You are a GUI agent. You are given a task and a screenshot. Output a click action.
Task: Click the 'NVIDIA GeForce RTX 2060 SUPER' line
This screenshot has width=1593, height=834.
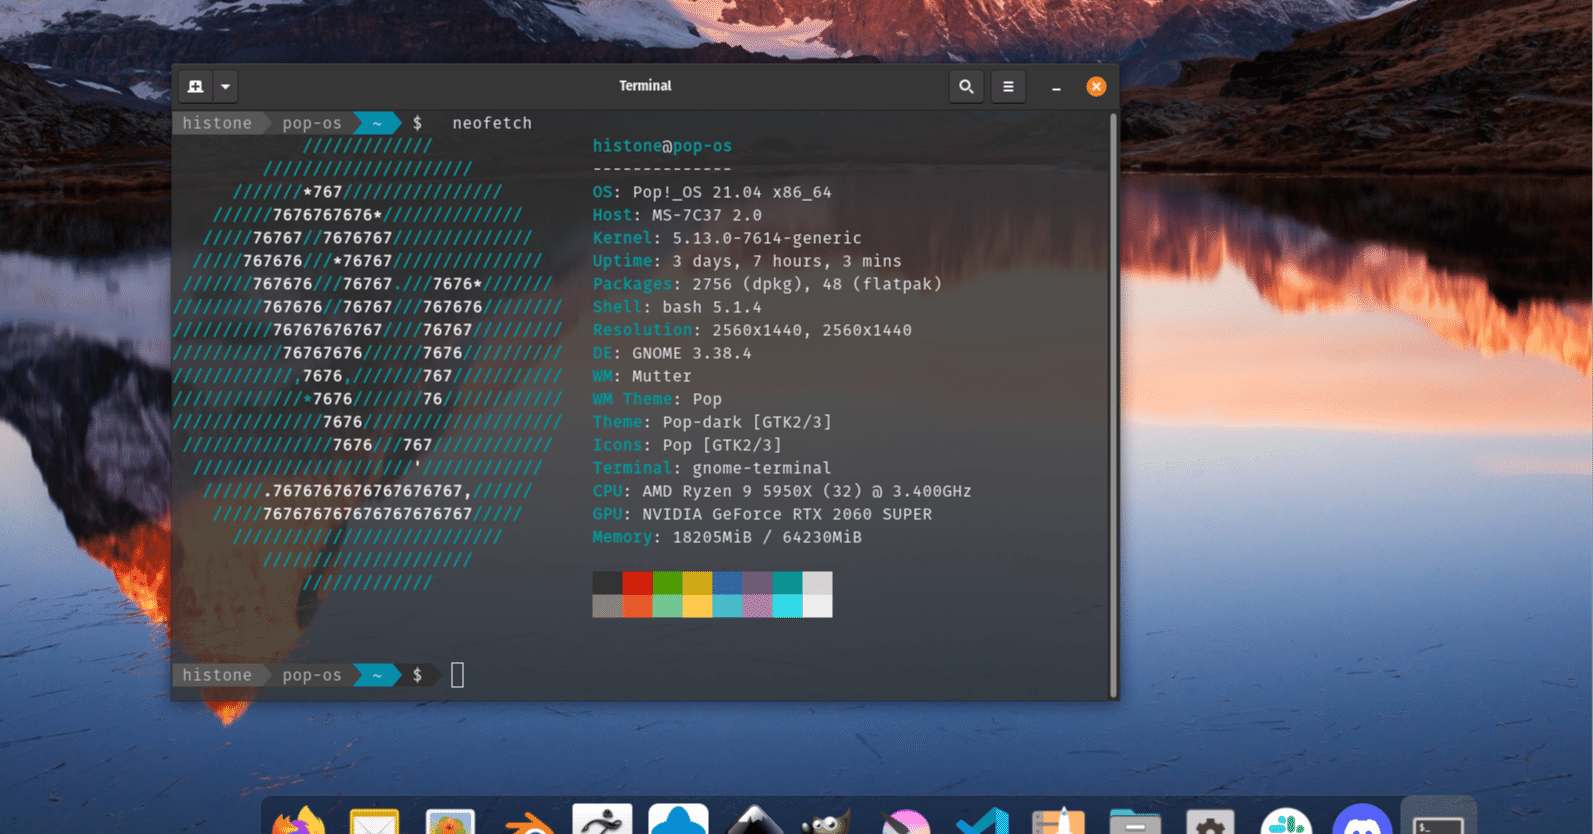[762, 514]
